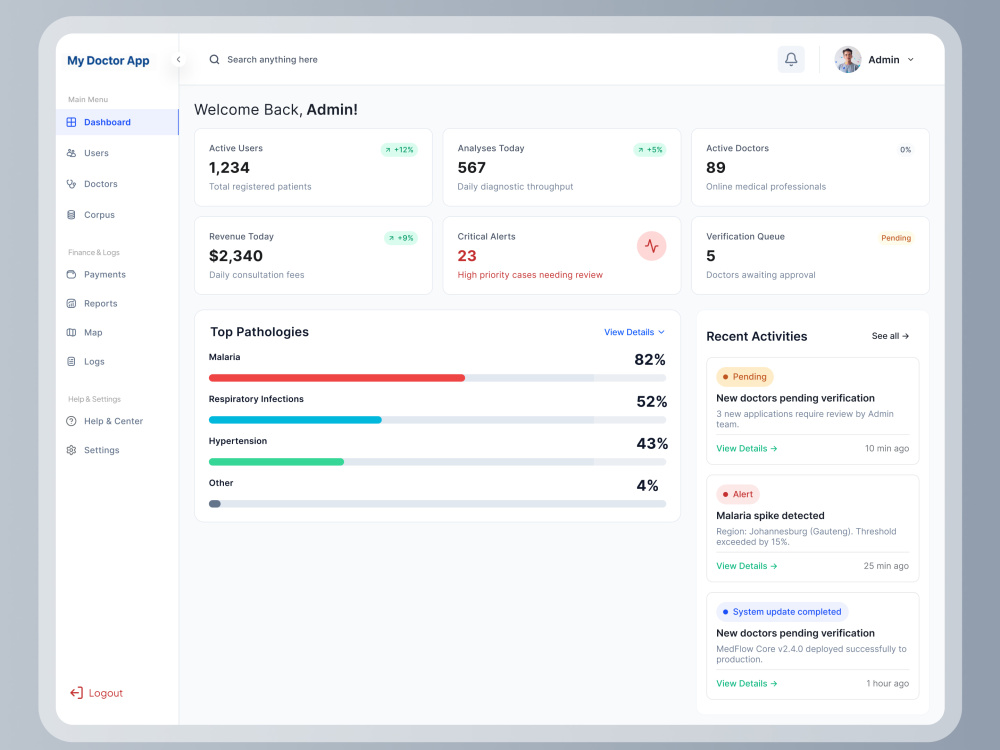Click the Critical Alerts heartbeat icon
This screenshot has height=750, width=1000.
651,246
